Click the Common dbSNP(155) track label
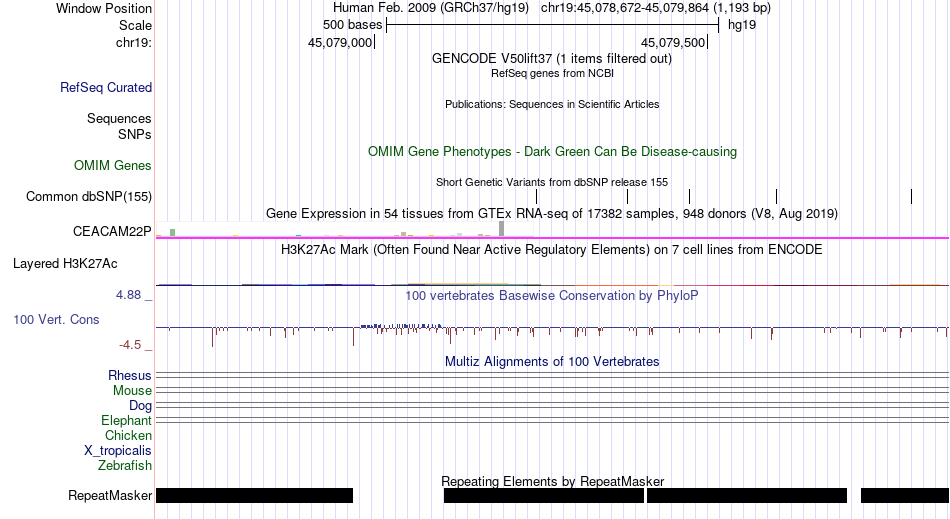This screenshot has height=519, width=950. click(89, 196)
